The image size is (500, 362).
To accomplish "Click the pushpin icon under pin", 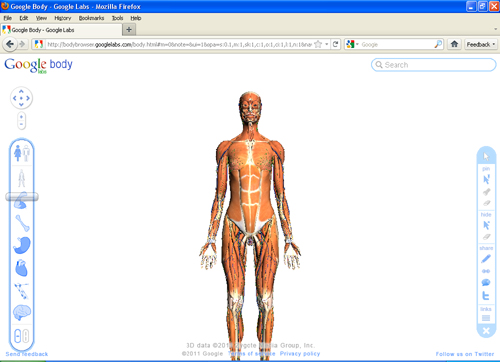I will (x=486, y=192).
